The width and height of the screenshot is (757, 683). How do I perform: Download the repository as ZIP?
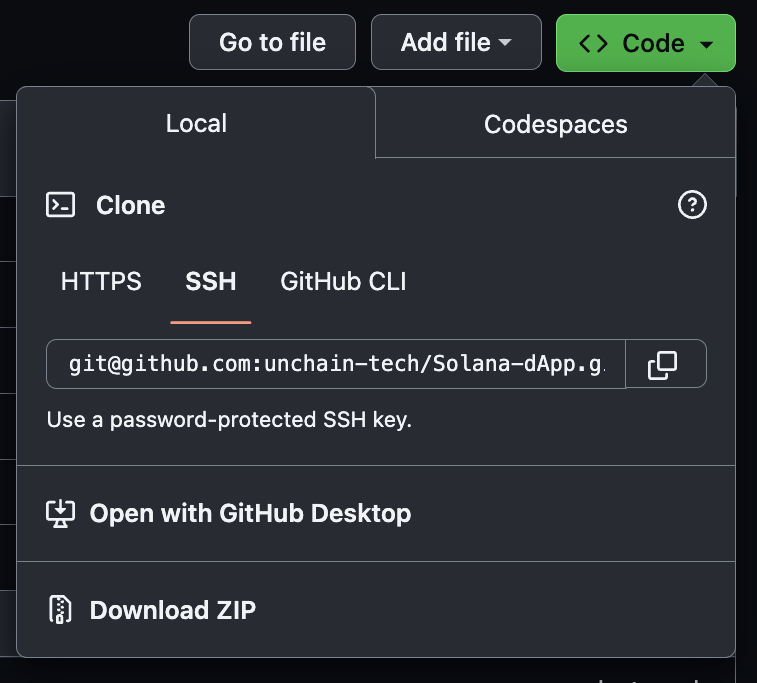click(376, 610)
